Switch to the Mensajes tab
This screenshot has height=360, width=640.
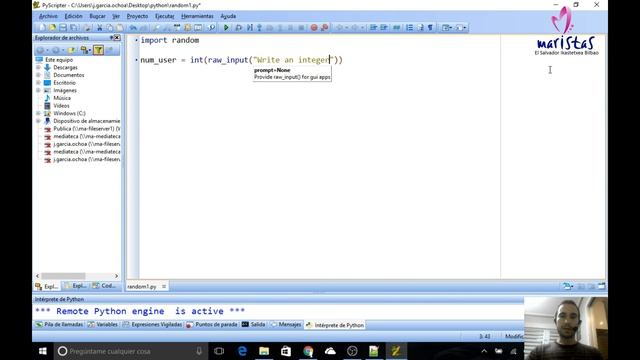click(x=286, y=325)
